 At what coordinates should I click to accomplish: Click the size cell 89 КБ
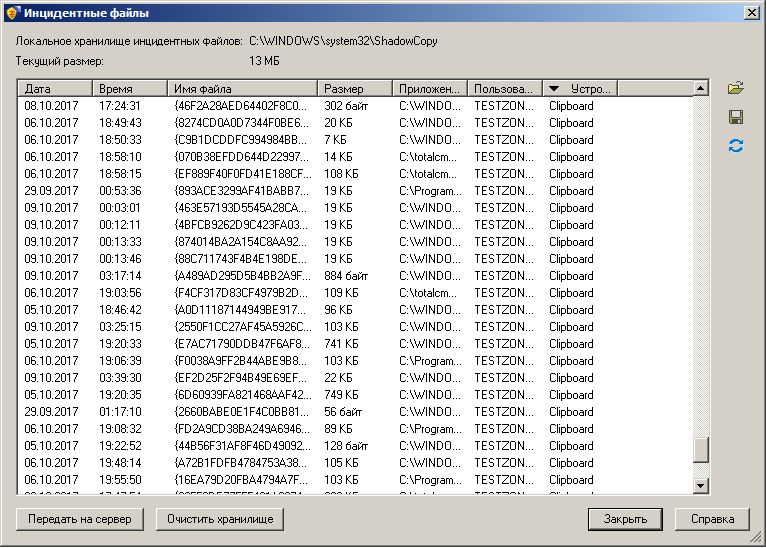pyautogui.click(x=338, y=429)
